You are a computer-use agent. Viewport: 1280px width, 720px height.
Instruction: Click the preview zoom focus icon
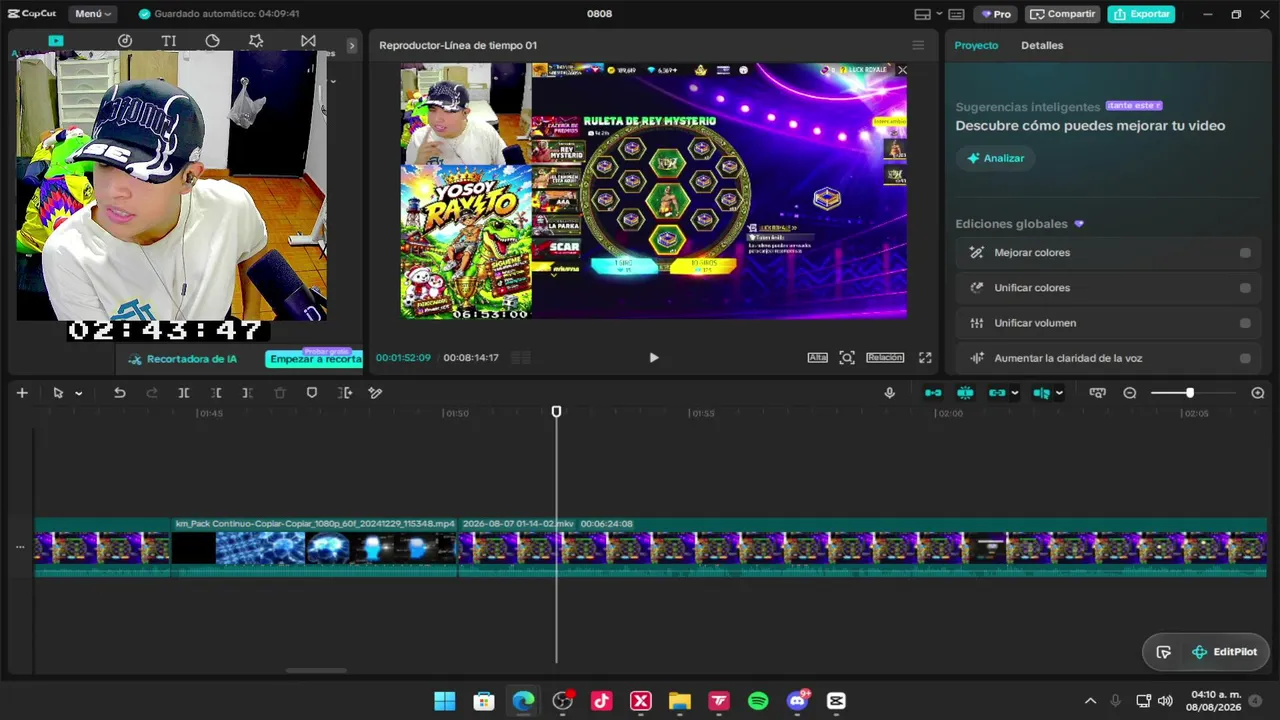[x=847, y=358]
